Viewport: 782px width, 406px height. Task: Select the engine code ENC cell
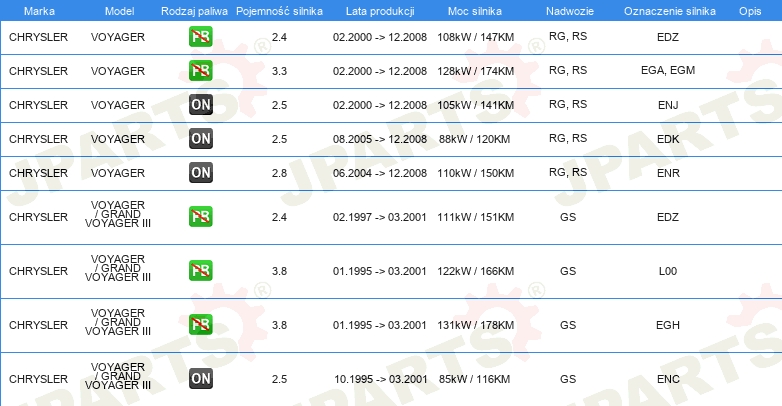668,379
